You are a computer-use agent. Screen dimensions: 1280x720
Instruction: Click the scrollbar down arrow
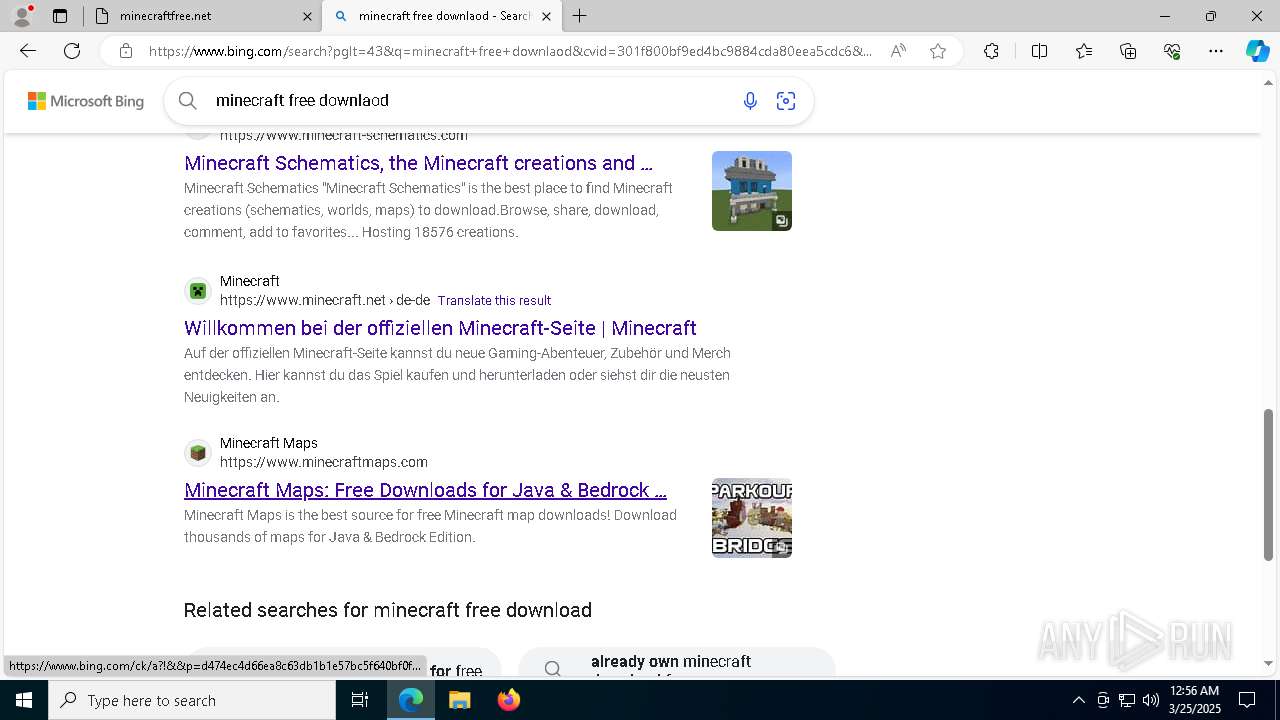(1268, 663)
